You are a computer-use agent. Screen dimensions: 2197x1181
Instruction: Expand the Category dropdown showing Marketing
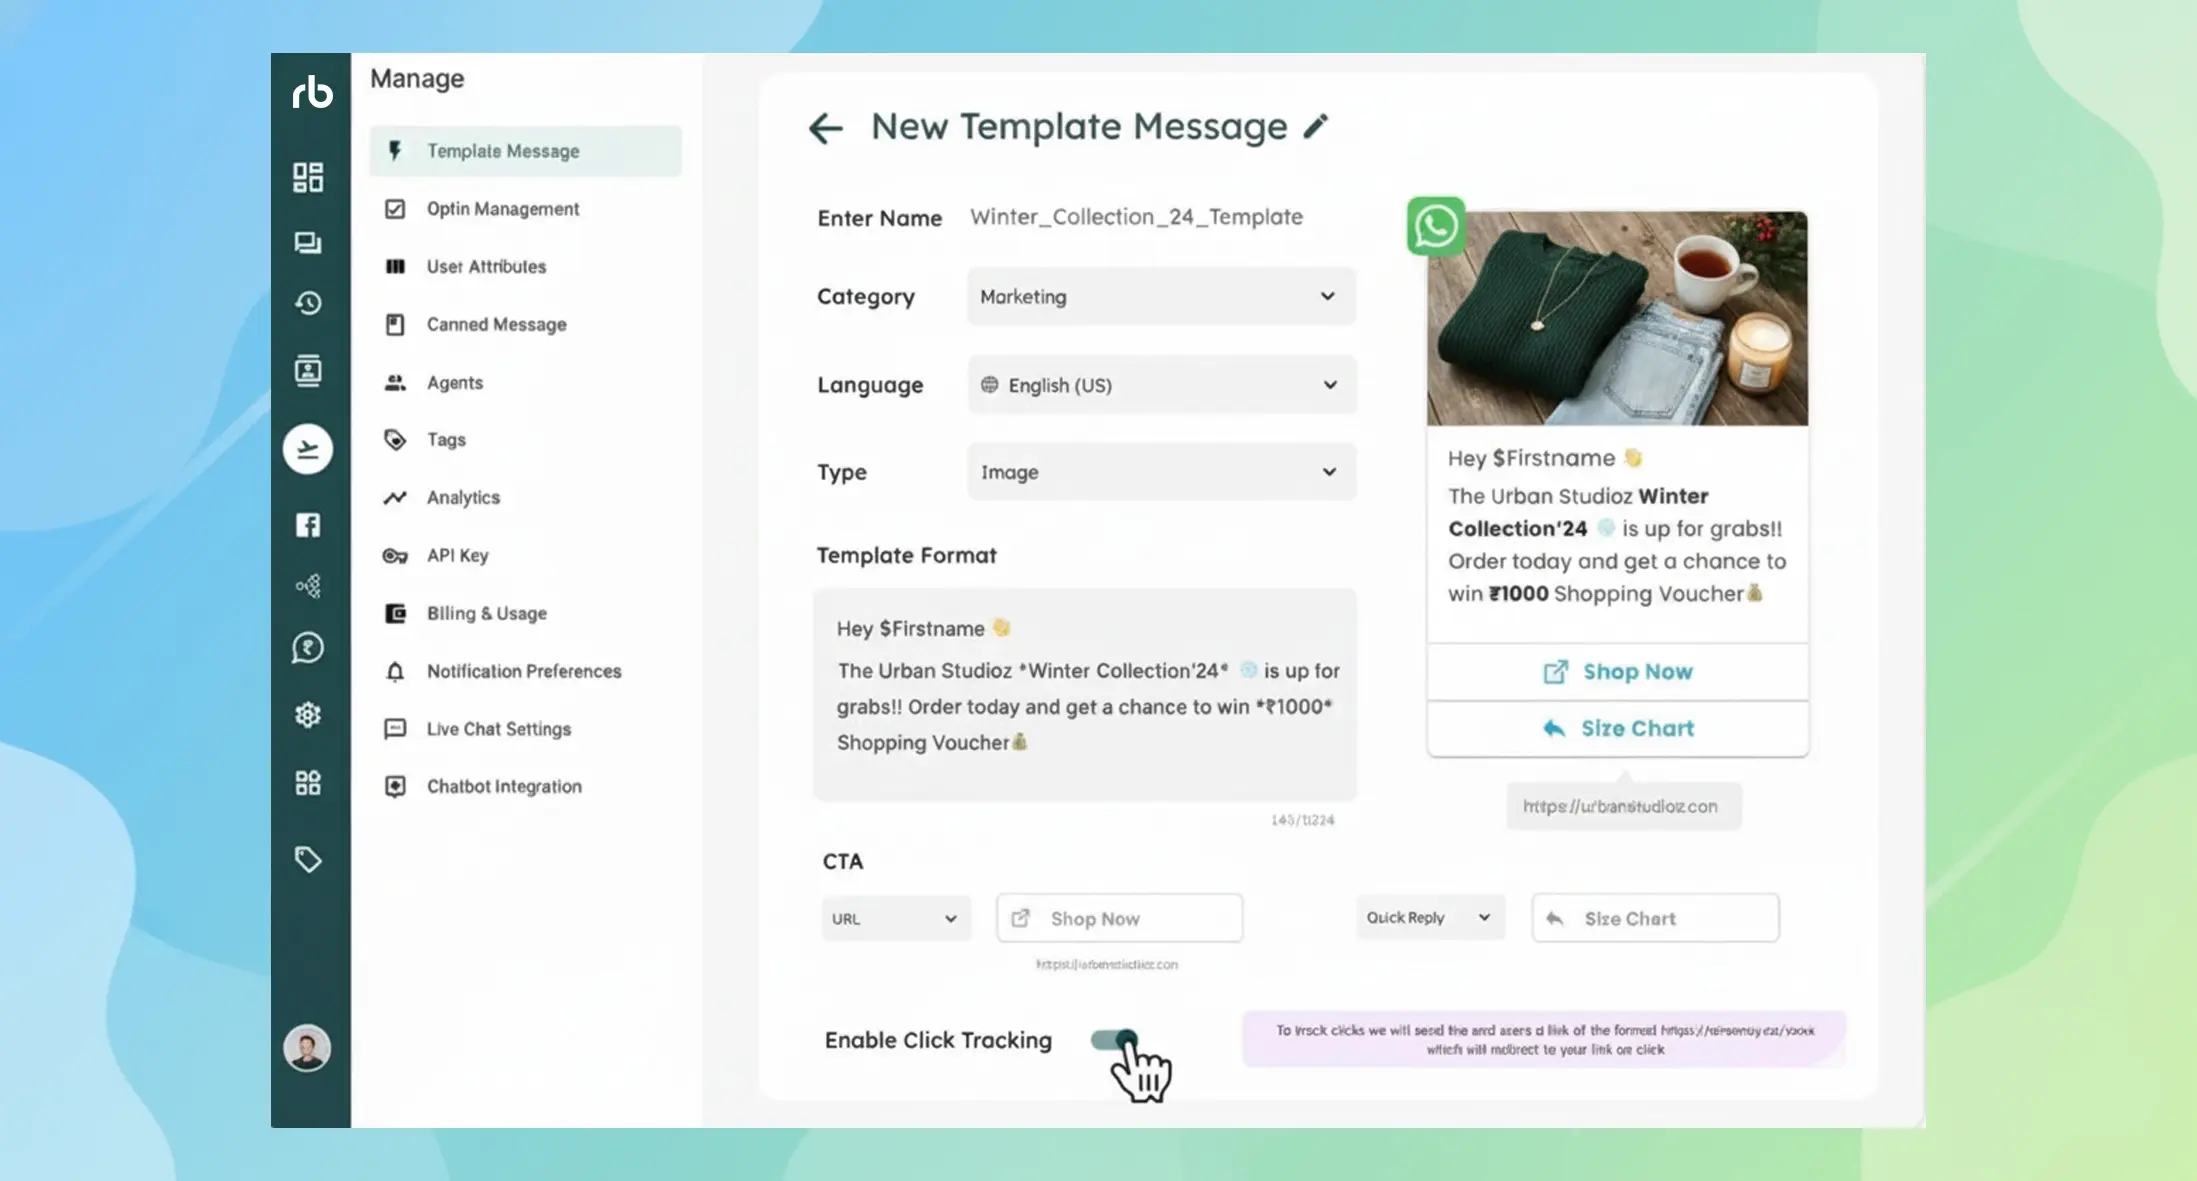[1160, 296]
